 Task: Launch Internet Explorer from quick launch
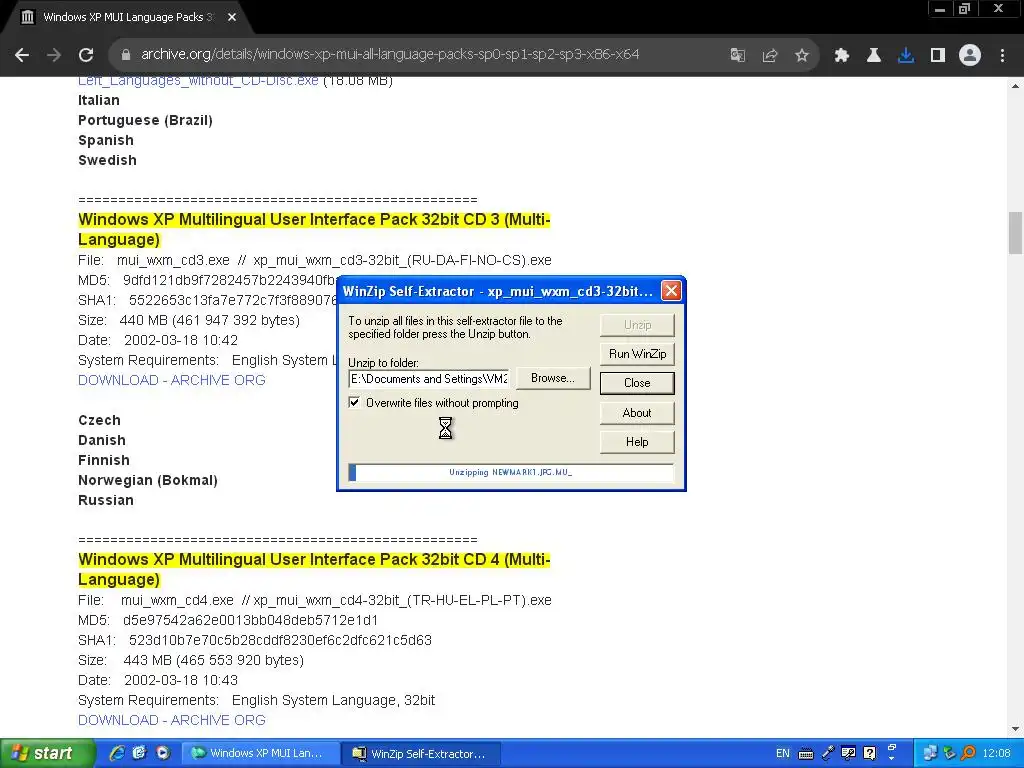click(x=117, y=753)
